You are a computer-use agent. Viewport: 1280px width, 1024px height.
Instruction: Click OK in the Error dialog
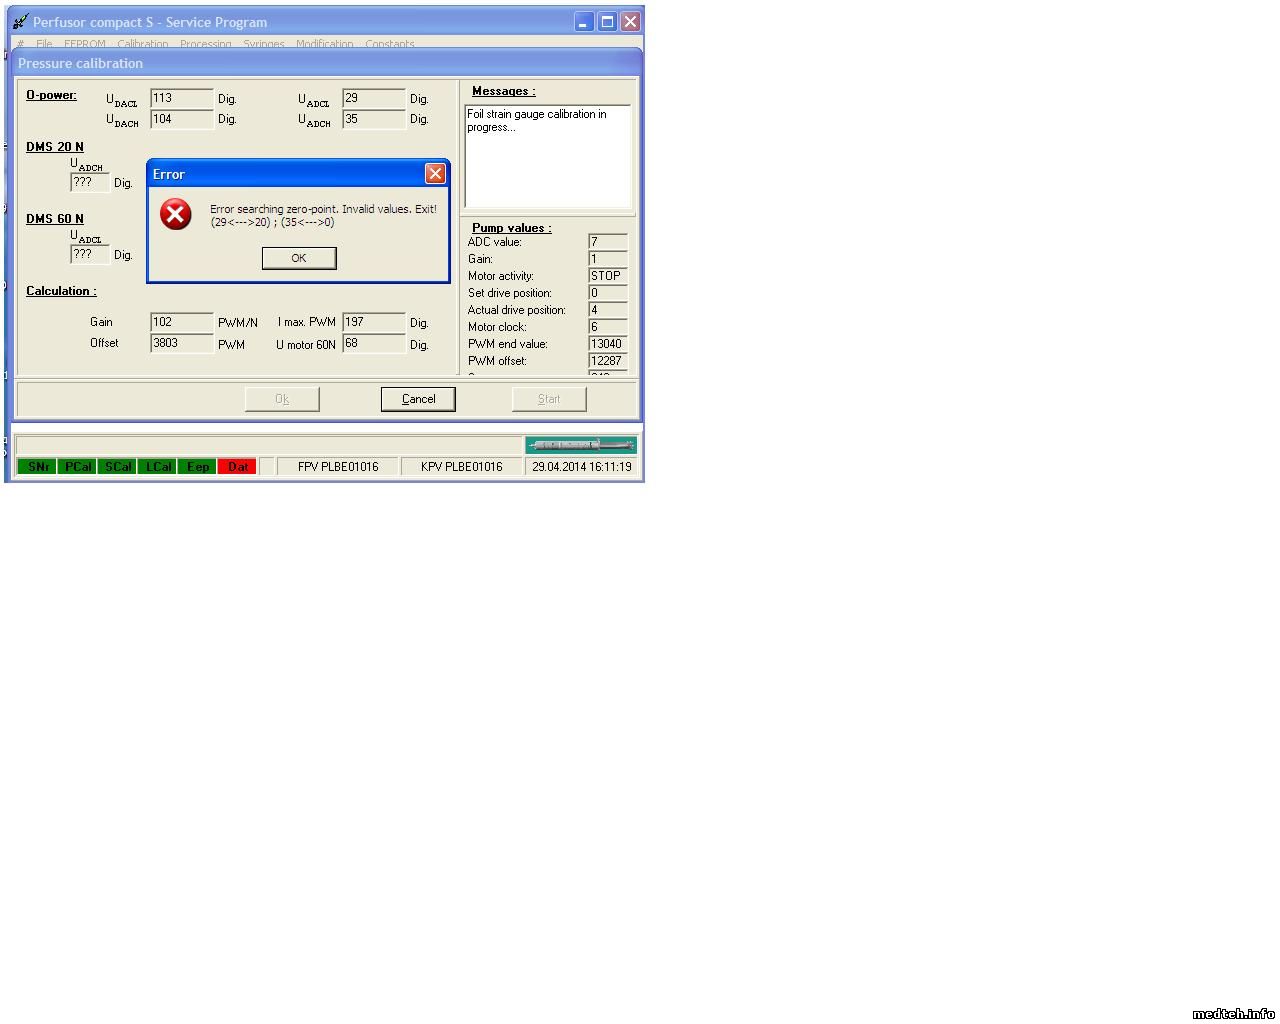298,258
